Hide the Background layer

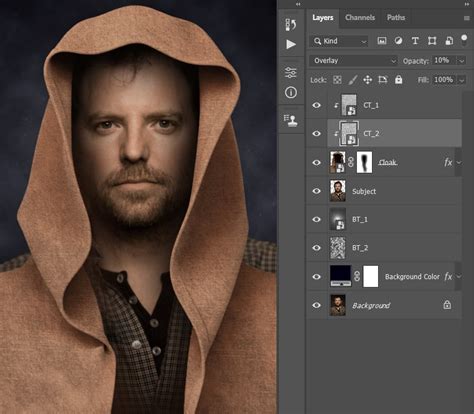tap(316, 305)
